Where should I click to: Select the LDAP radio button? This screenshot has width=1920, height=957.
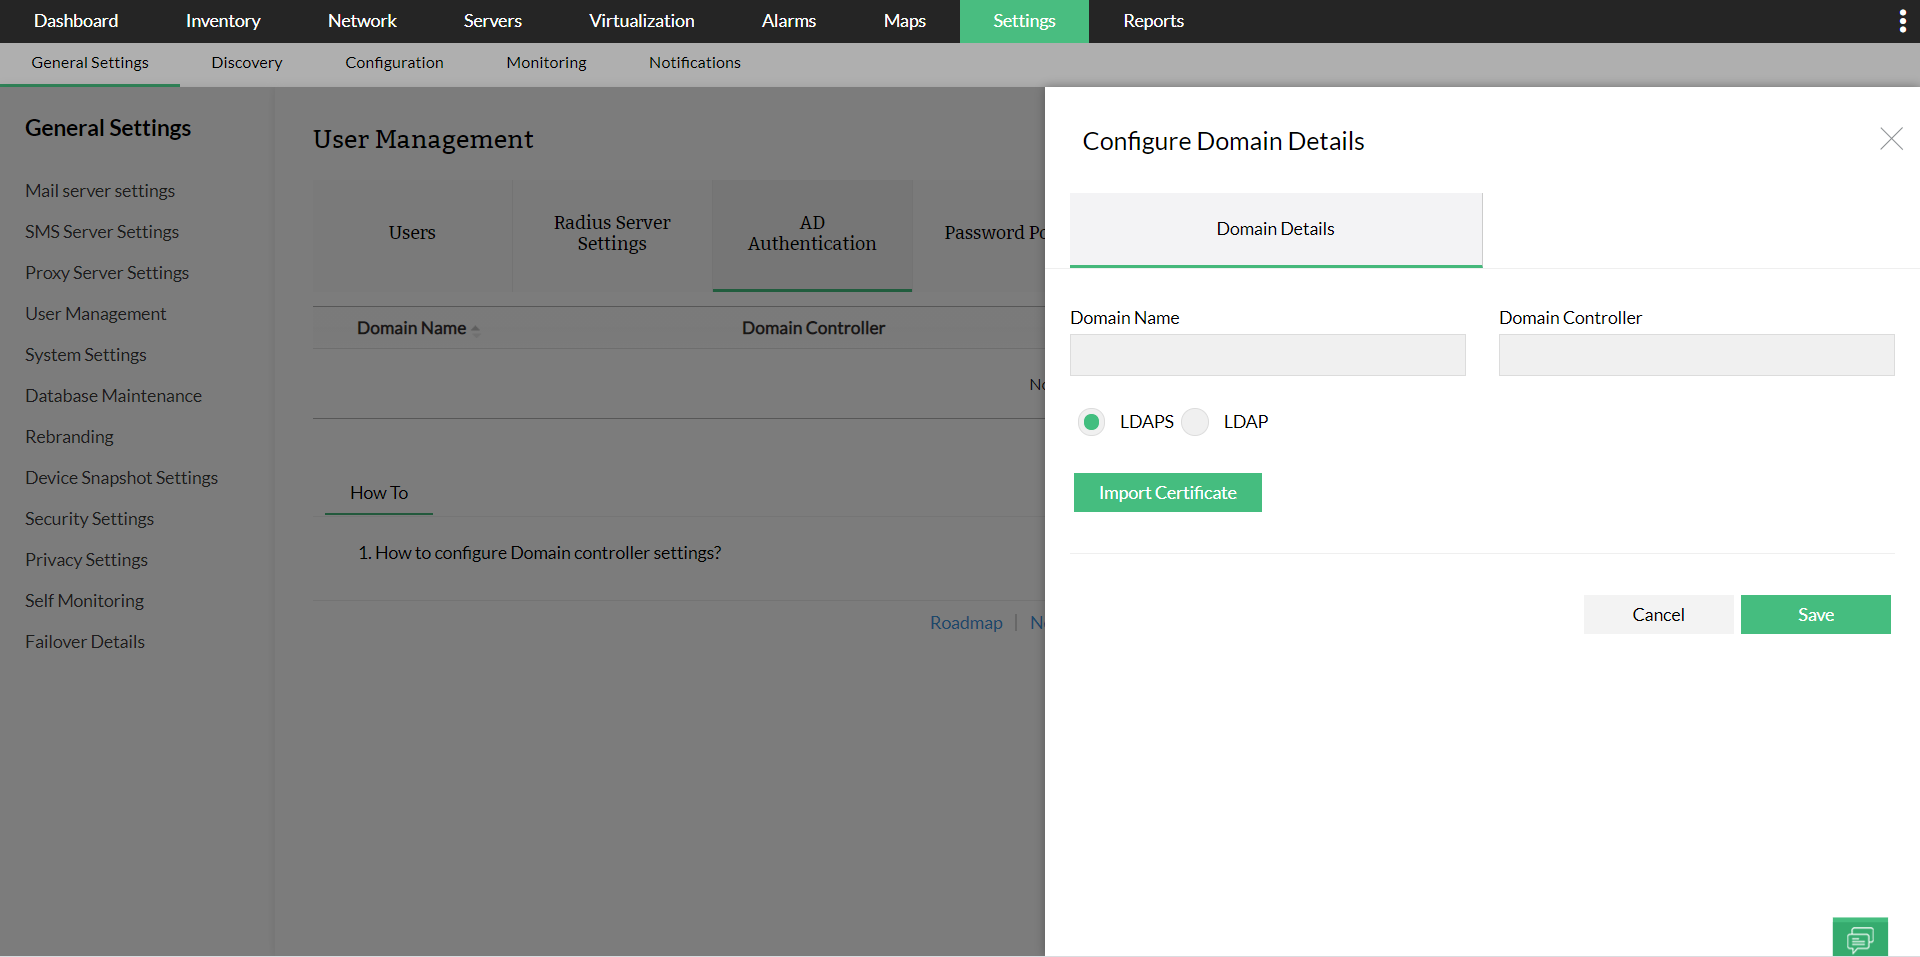(1195, 422)
